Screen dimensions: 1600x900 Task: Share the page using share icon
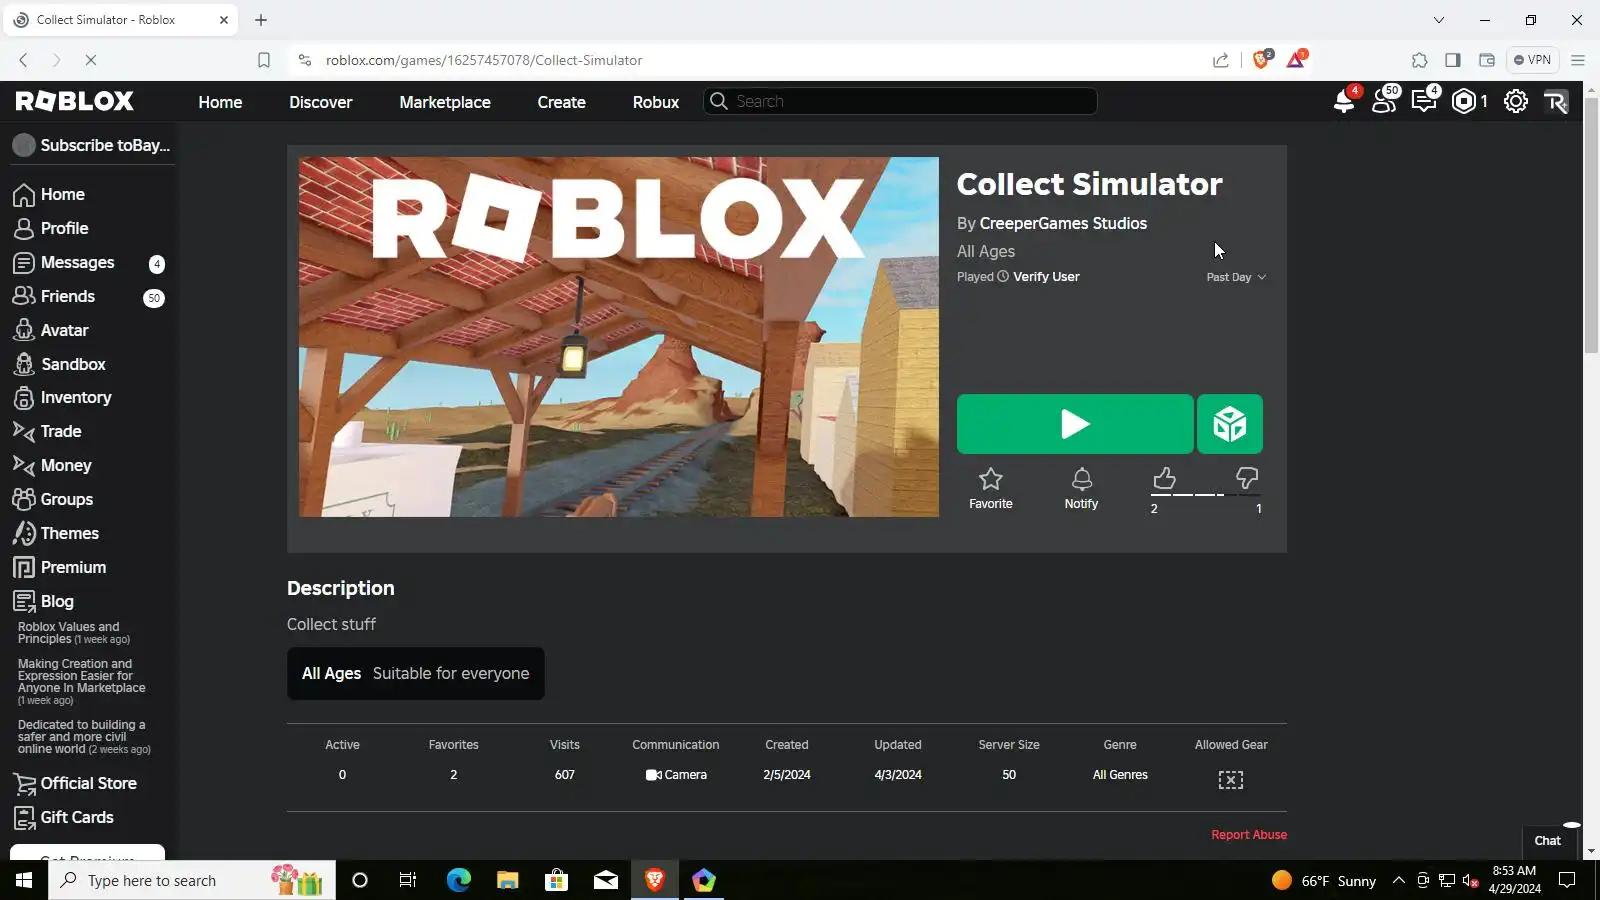(1221, 60)
